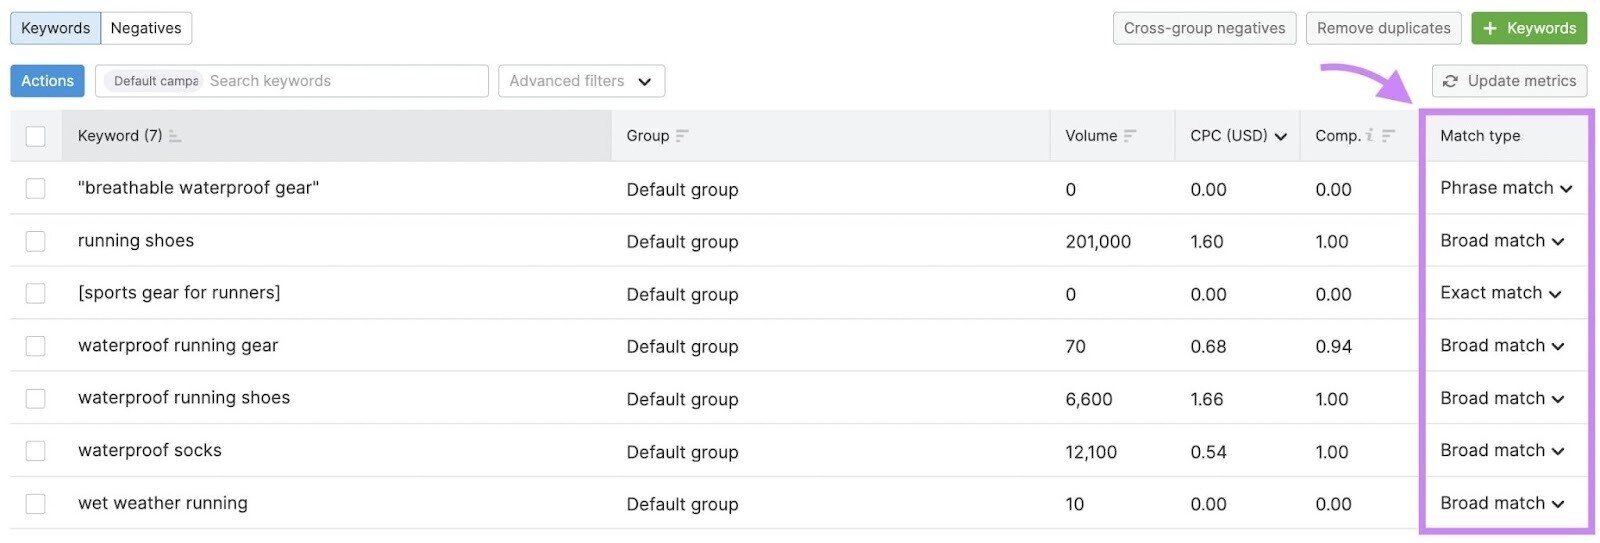Open match type dropdown for waterproof running gear

pyautogui.click(x=1502, y=346)
